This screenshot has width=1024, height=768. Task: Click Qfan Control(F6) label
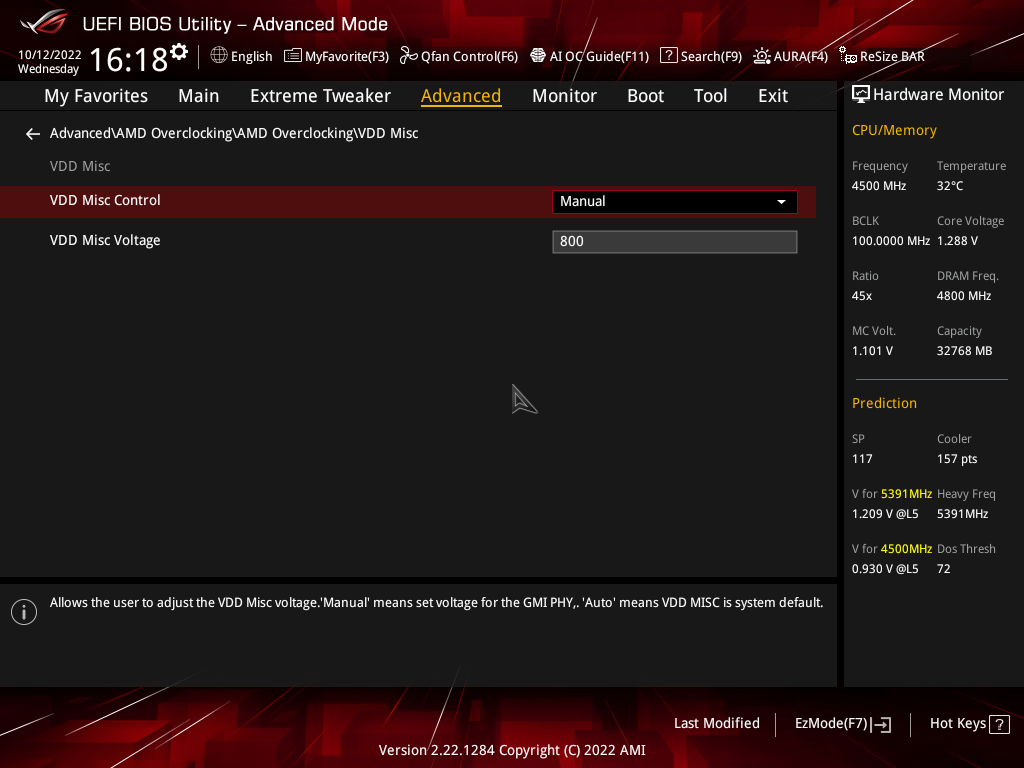(469, 56)
